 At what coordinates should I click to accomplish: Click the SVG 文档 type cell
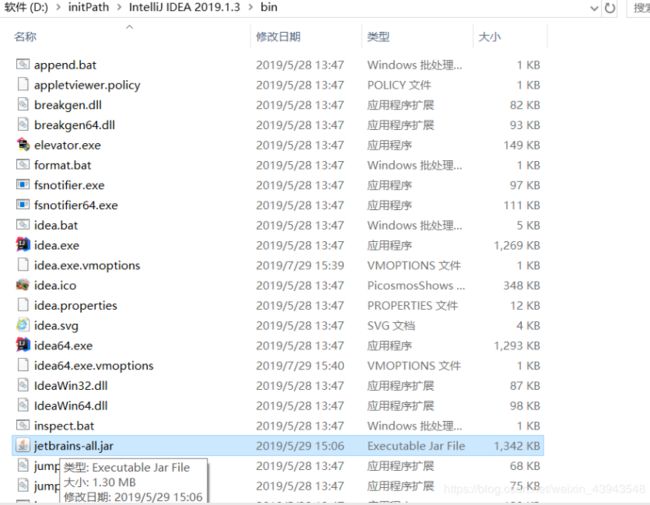click(x=391, y=325)
